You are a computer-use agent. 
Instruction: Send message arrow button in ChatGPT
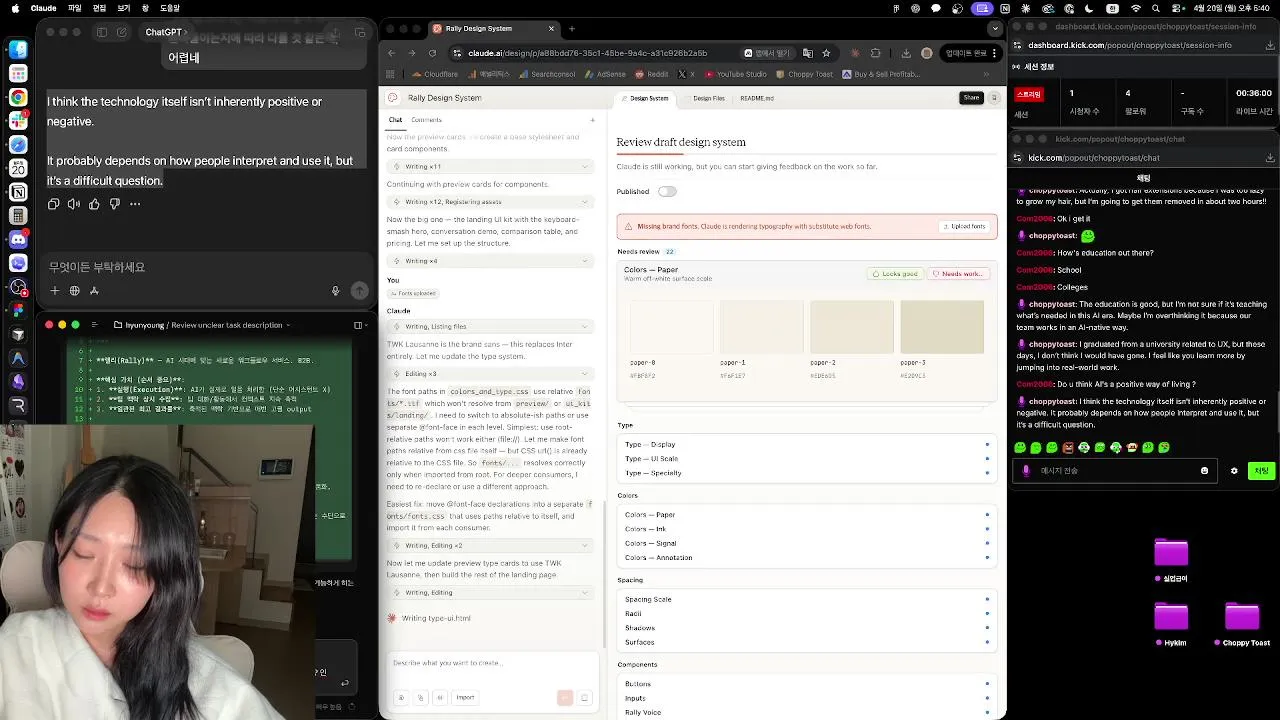[360, 291]
